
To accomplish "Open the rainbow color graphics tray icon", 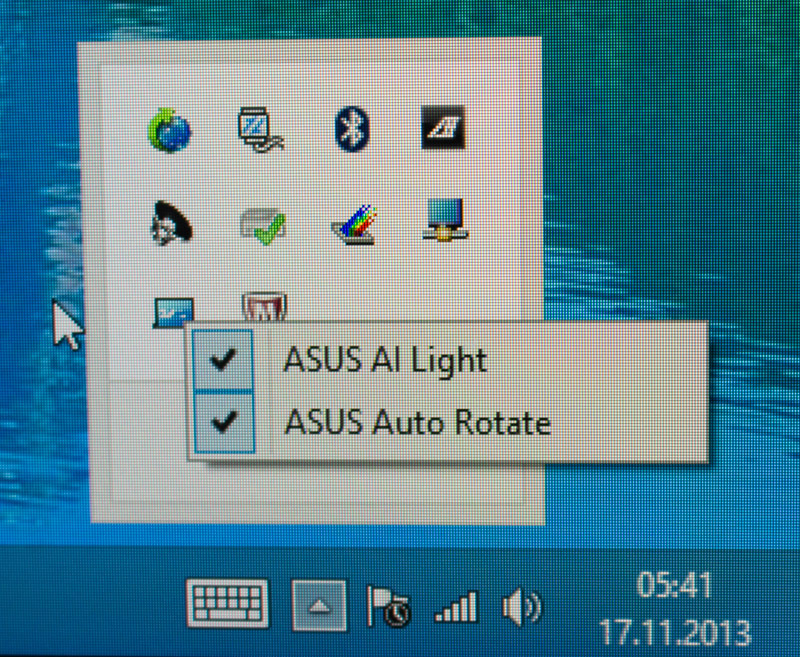I will tap(354, 224).
